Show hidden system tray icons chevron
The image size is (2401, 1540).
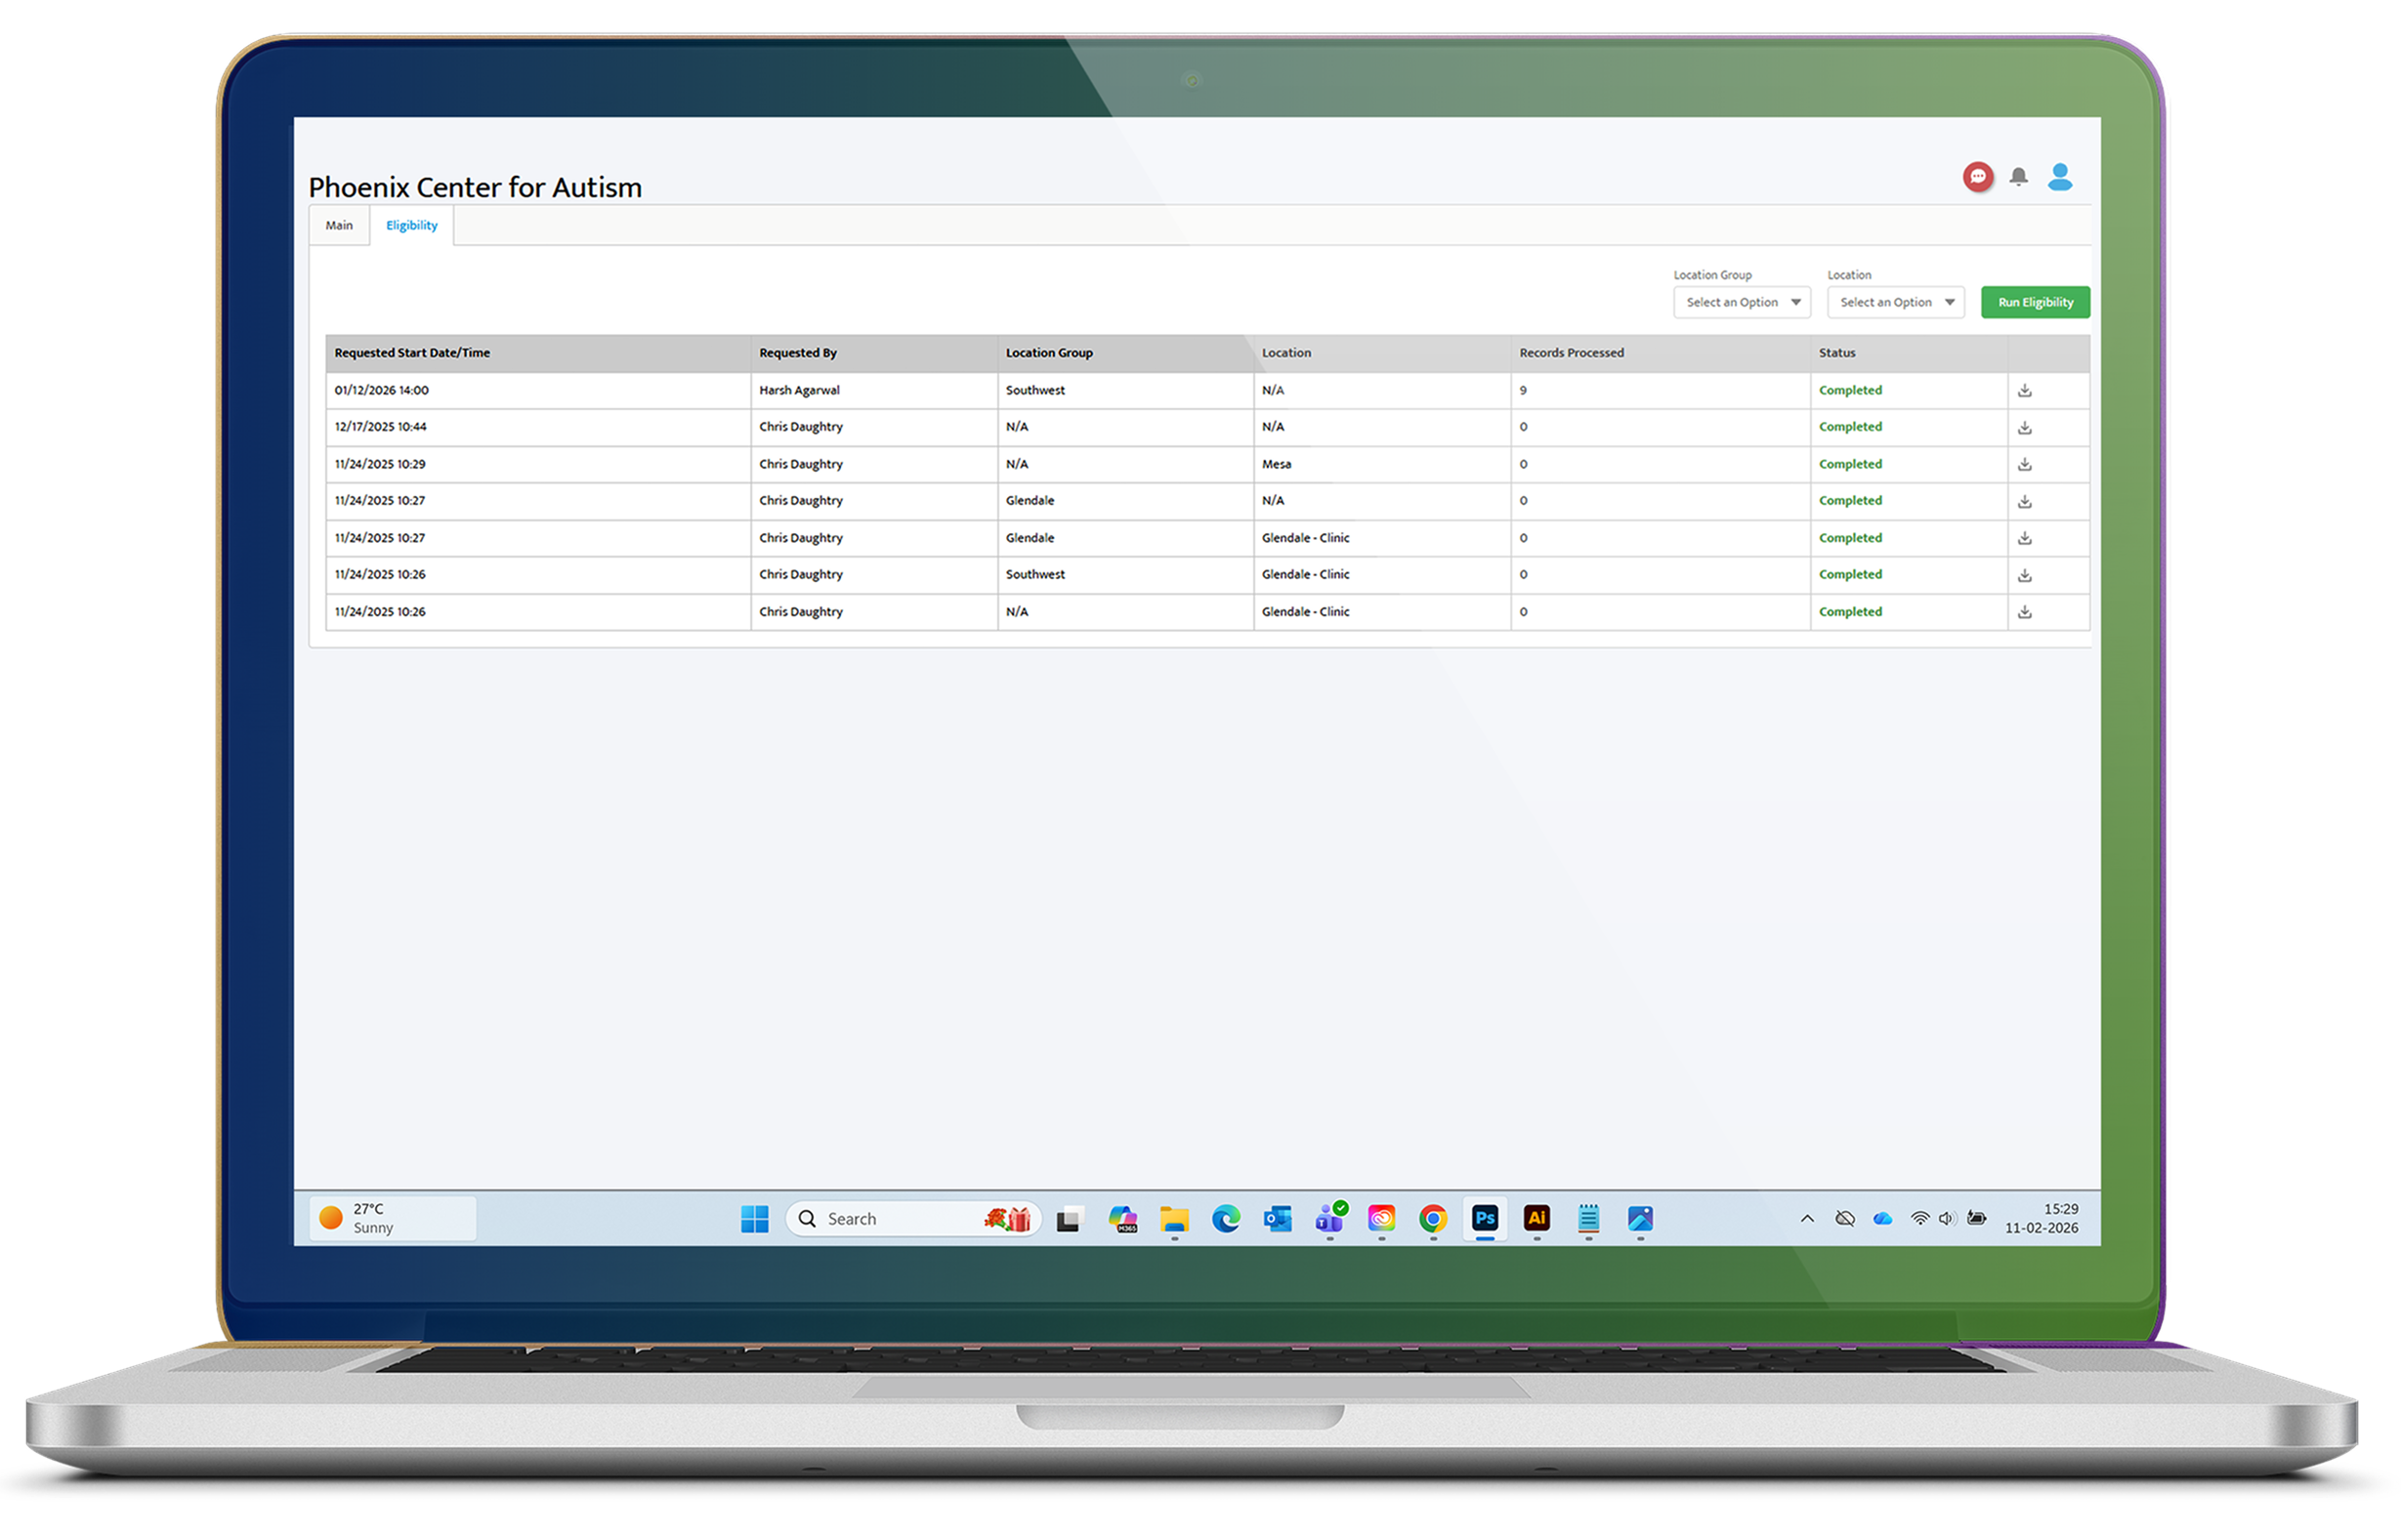(1806, 1218)
